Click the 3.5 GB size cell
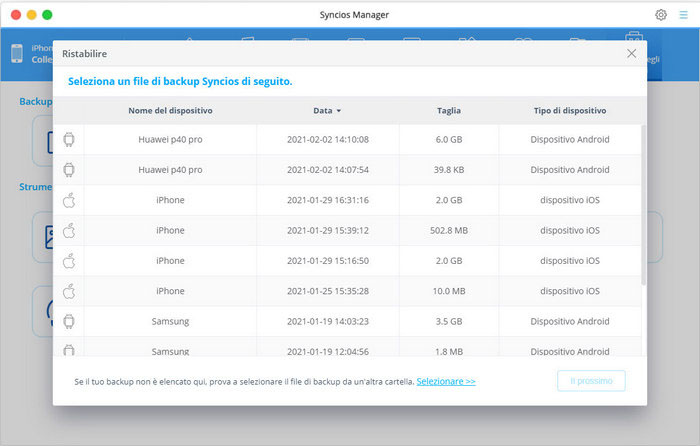Image resolution: width=700 pixels, height=446 pixels. click(449, 321)
